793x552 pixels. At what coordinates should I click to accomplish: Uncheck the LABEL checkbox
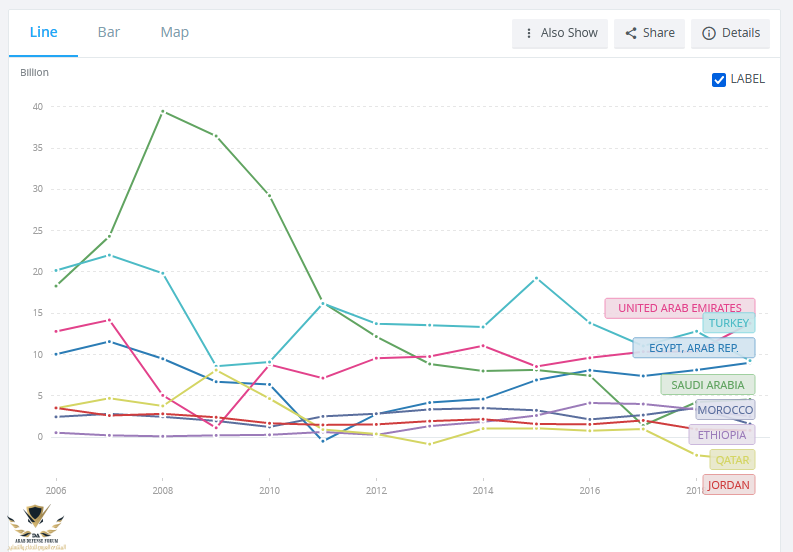point(719,79)
